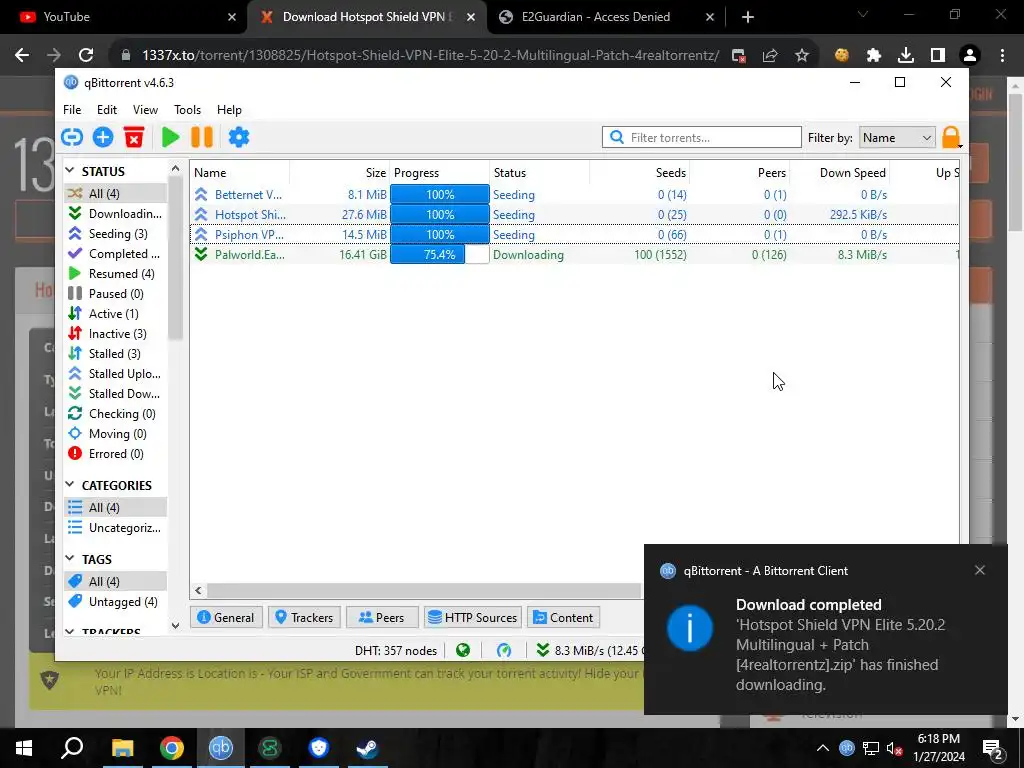
Task: Click the Chrome side panel icon
Action: pos(938,56)
